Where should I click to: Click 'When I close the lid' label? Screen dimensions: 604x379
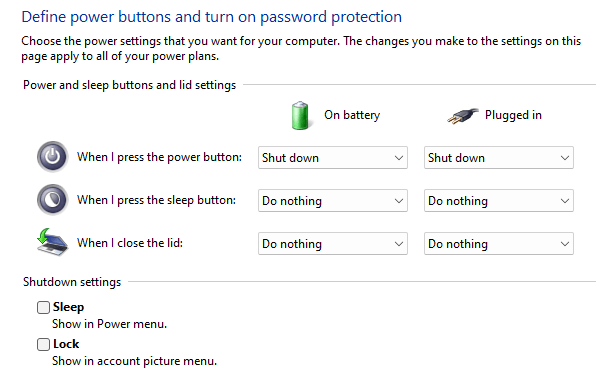(x=130, y=243)
